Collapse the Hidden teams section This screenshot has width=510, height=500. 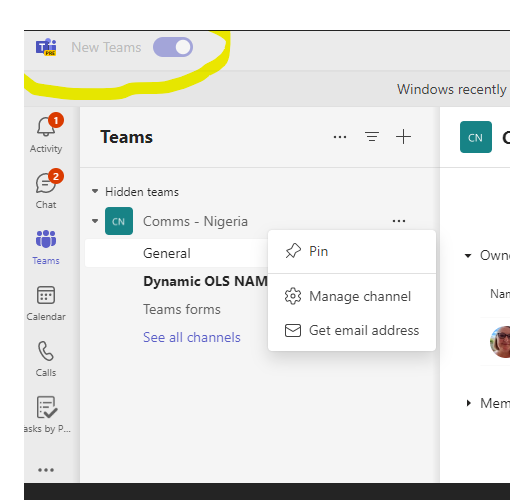tap(95, 191)
